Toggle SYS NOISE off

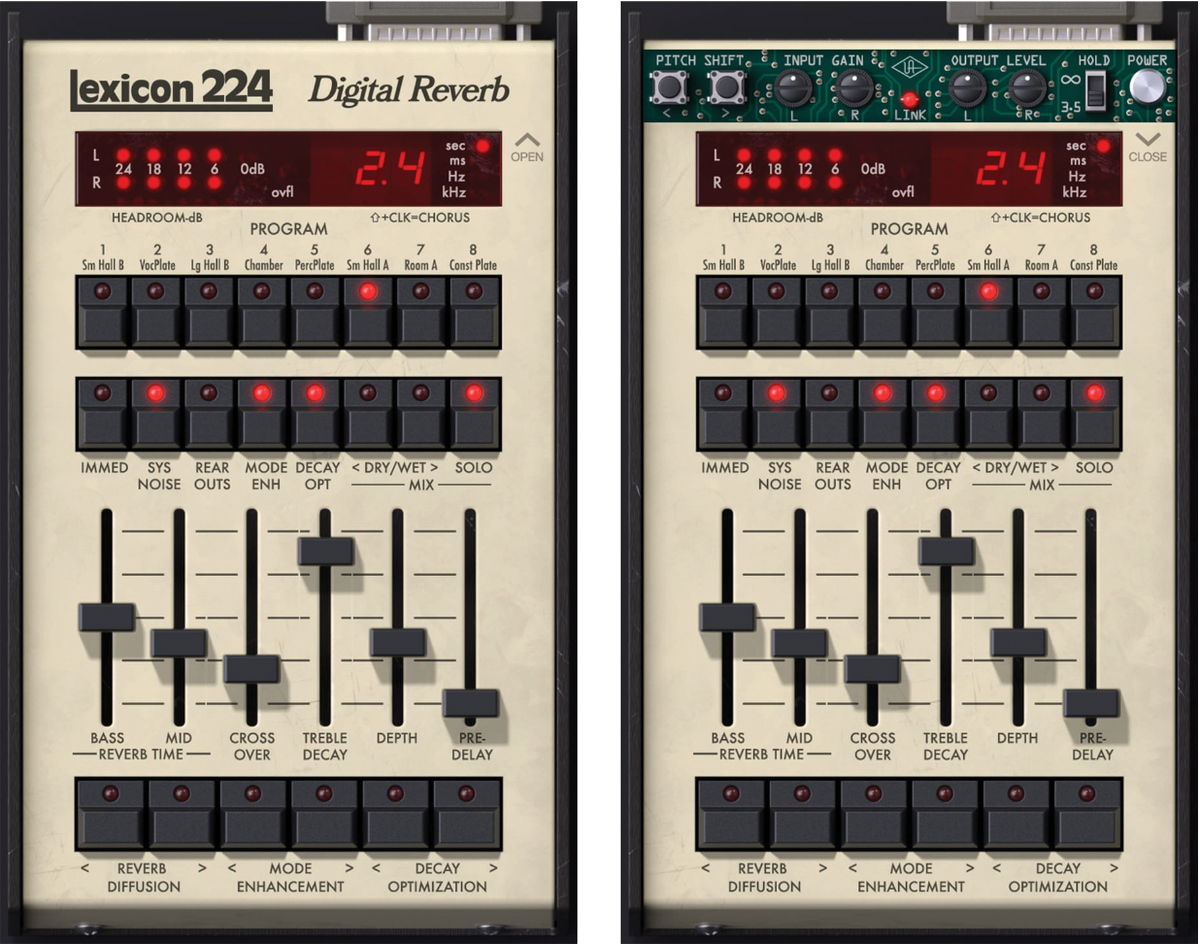click(x=157, y=415)
